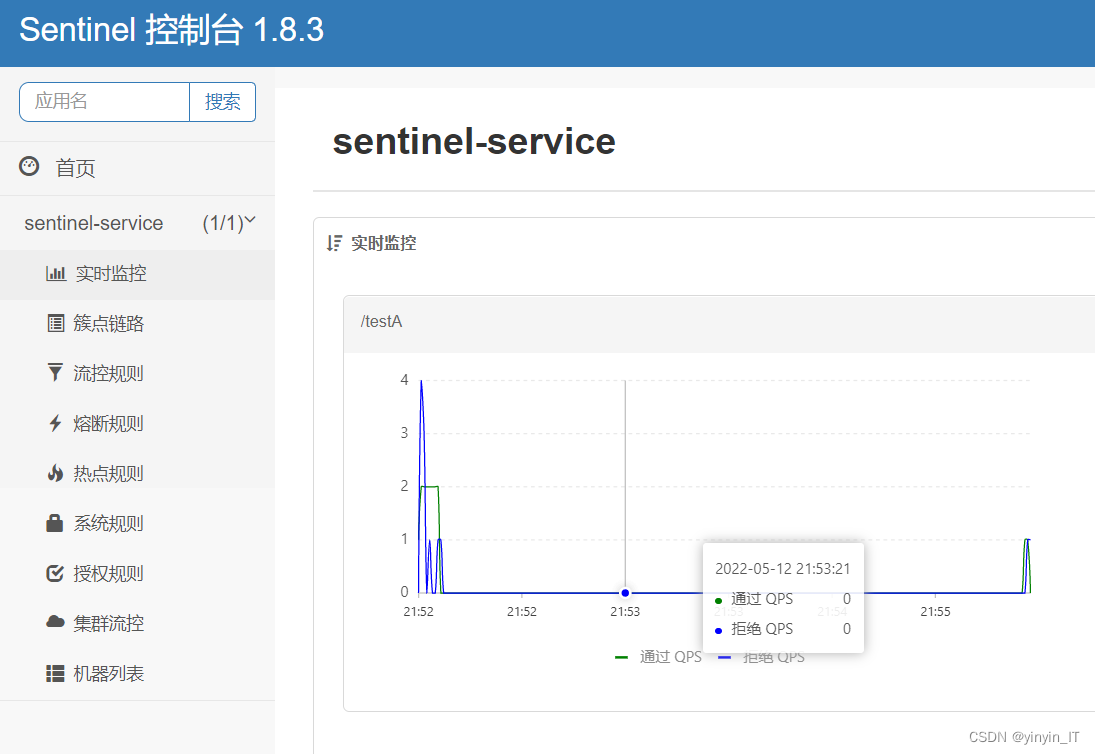The width and height of the screenshot is (1095, 754).
Task: Click the 21:55 x-axis label
Action: (935, 612)
